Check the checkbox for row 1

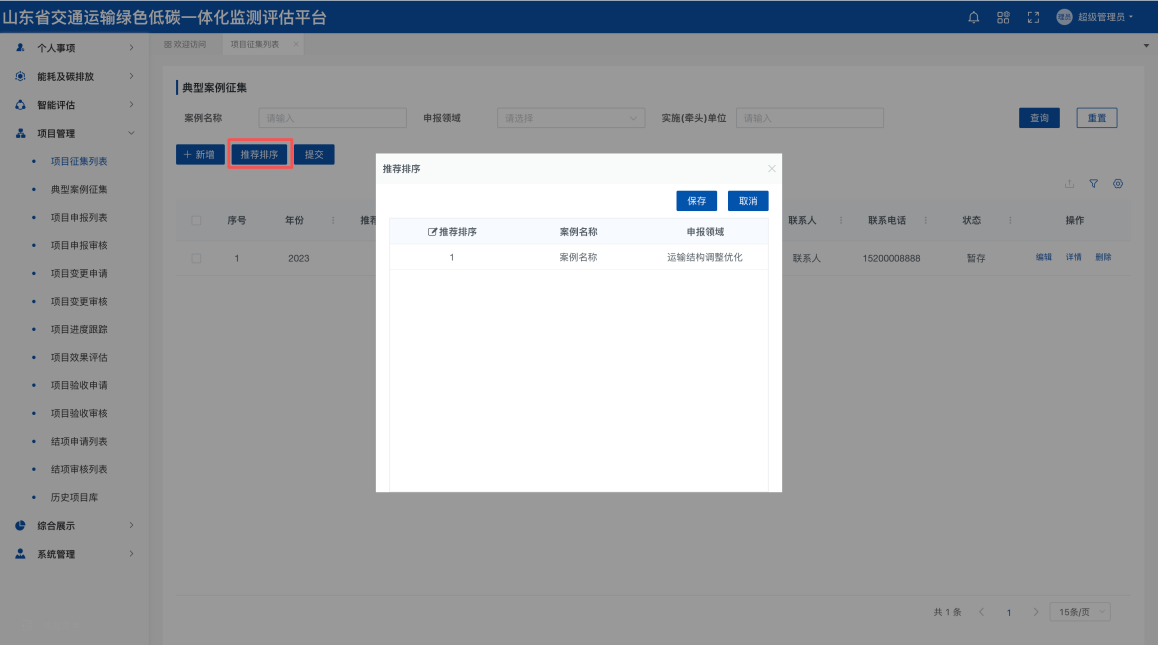[196, 258]
